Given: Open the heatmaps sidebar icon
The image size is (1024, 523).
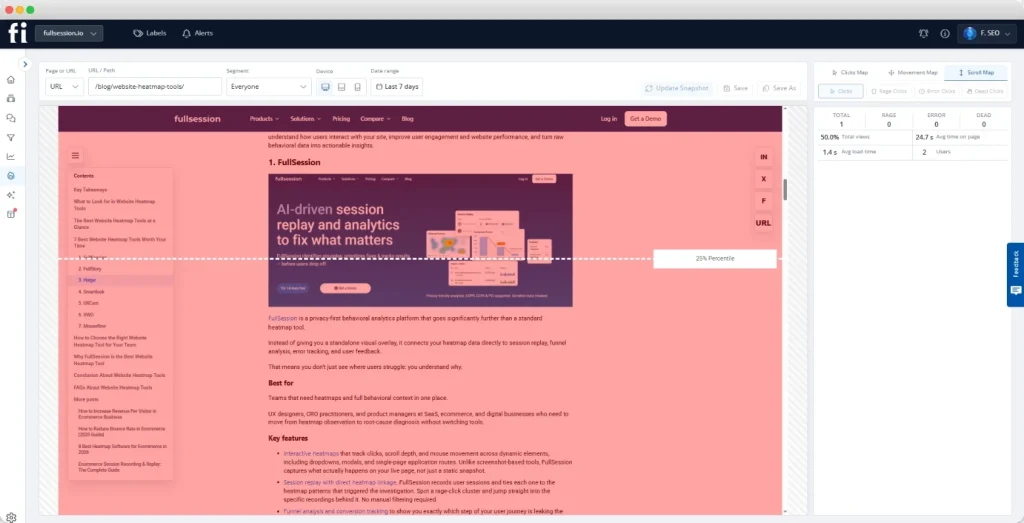Looking at the screenshot, I should (x=10, y=176).
